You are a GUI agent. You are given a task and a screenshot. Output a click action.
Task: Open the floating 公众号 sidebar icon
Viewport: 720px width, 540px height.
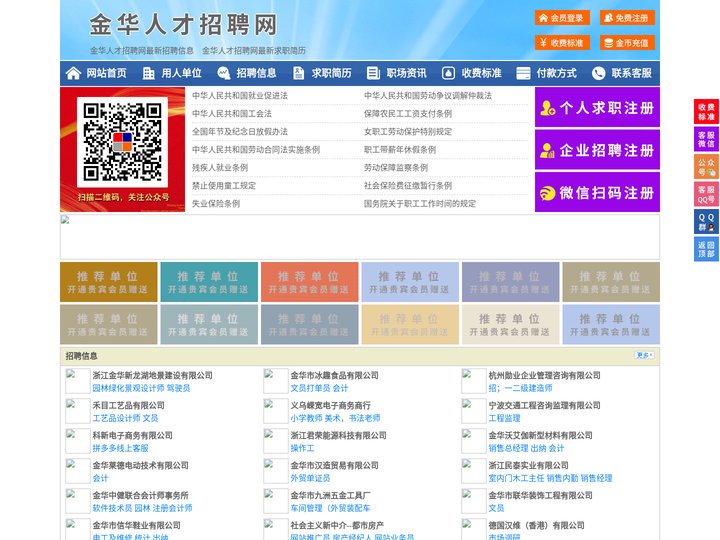(706, 167)
